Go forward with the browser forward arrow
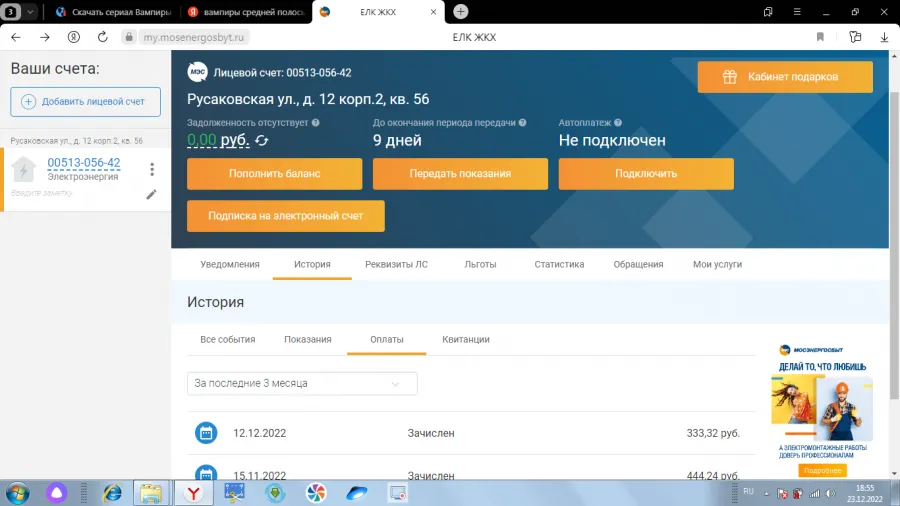Image resolution: width=900 pixels, height=506 pixels. [44, 37]
